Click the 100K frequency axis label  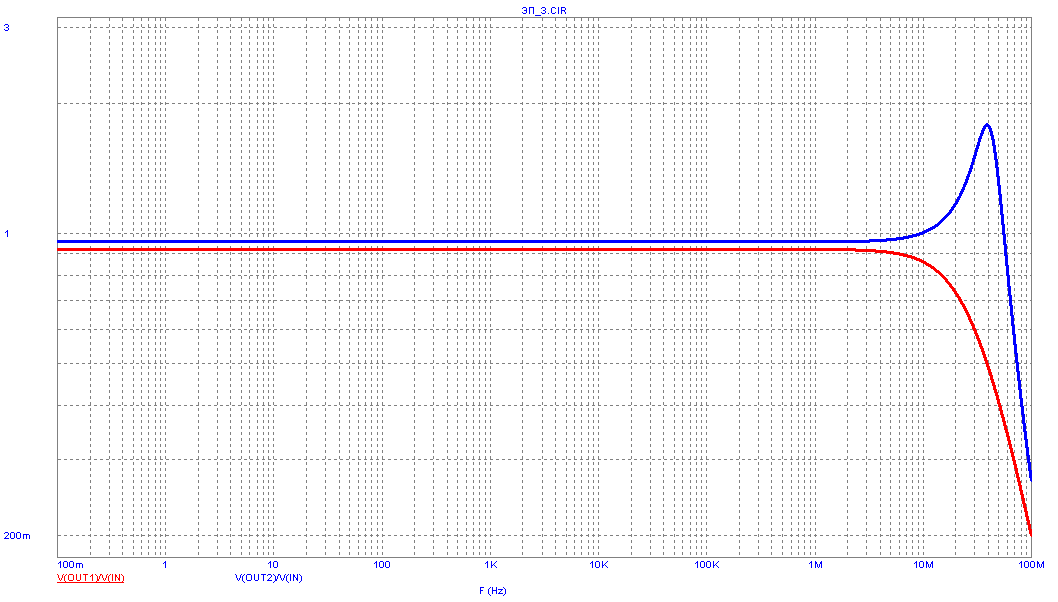[706, 564]
